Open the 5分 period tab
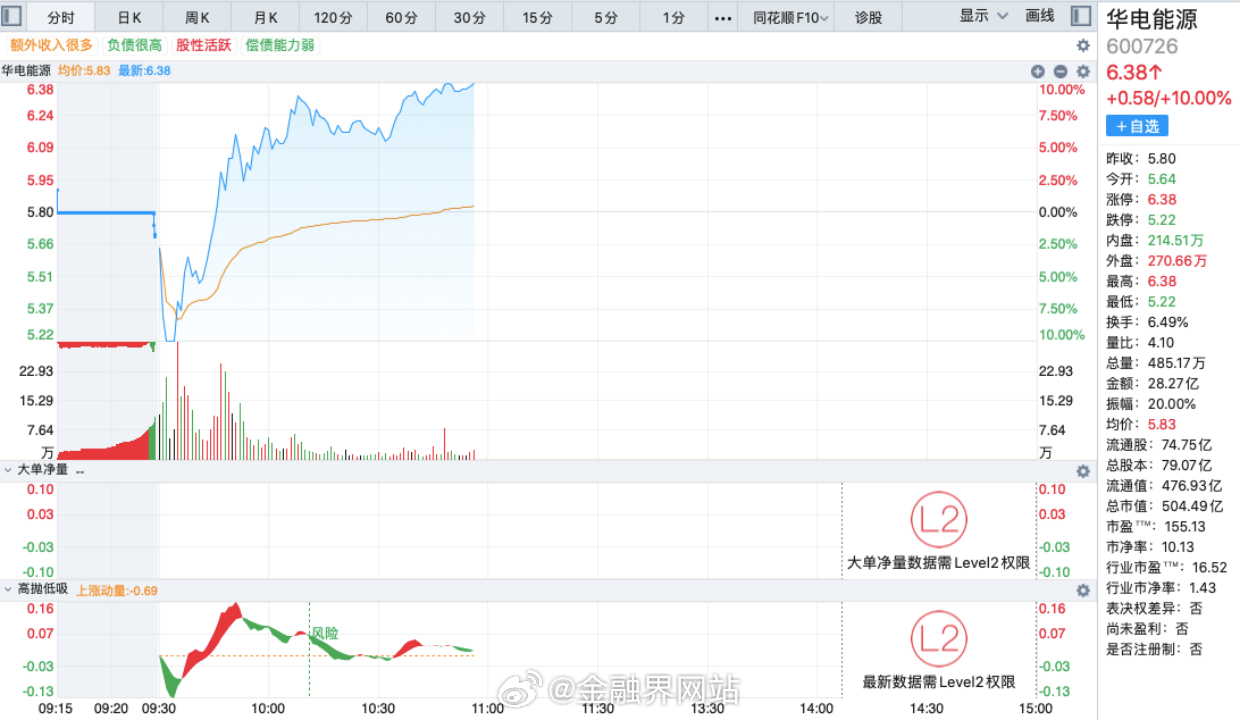The image size is (1240, 720). click(x=605, y=17)
